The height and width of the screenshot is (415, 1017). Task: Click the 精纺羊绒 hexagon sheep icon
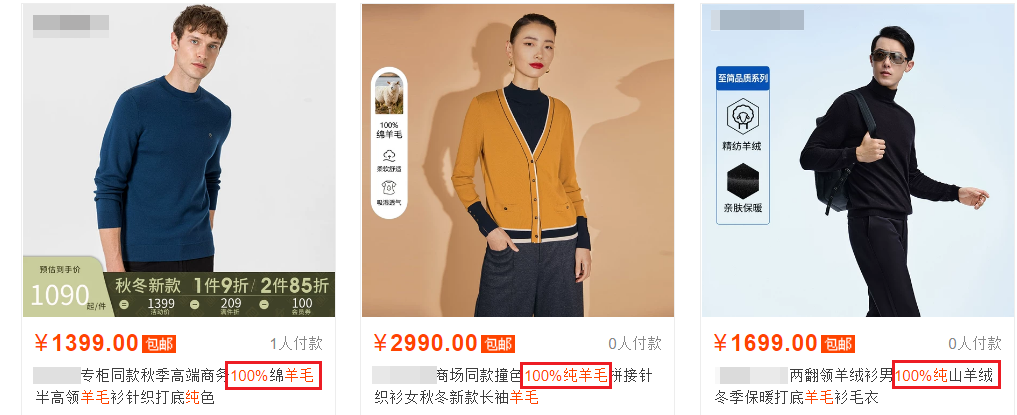tap(743, 117)
